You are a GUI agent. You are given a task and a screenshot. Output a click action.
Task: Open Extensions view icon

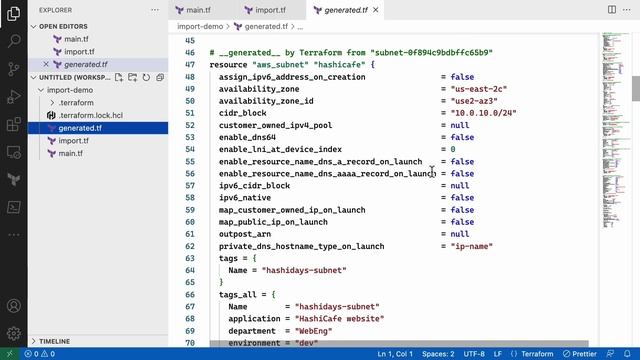tap(13, 124)
